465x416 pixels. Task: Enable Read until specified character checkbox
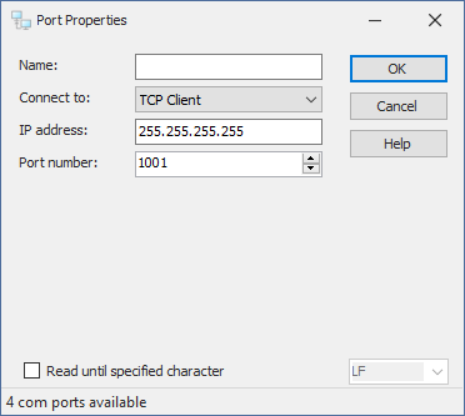pyautogui.click(x=32, y=371)
